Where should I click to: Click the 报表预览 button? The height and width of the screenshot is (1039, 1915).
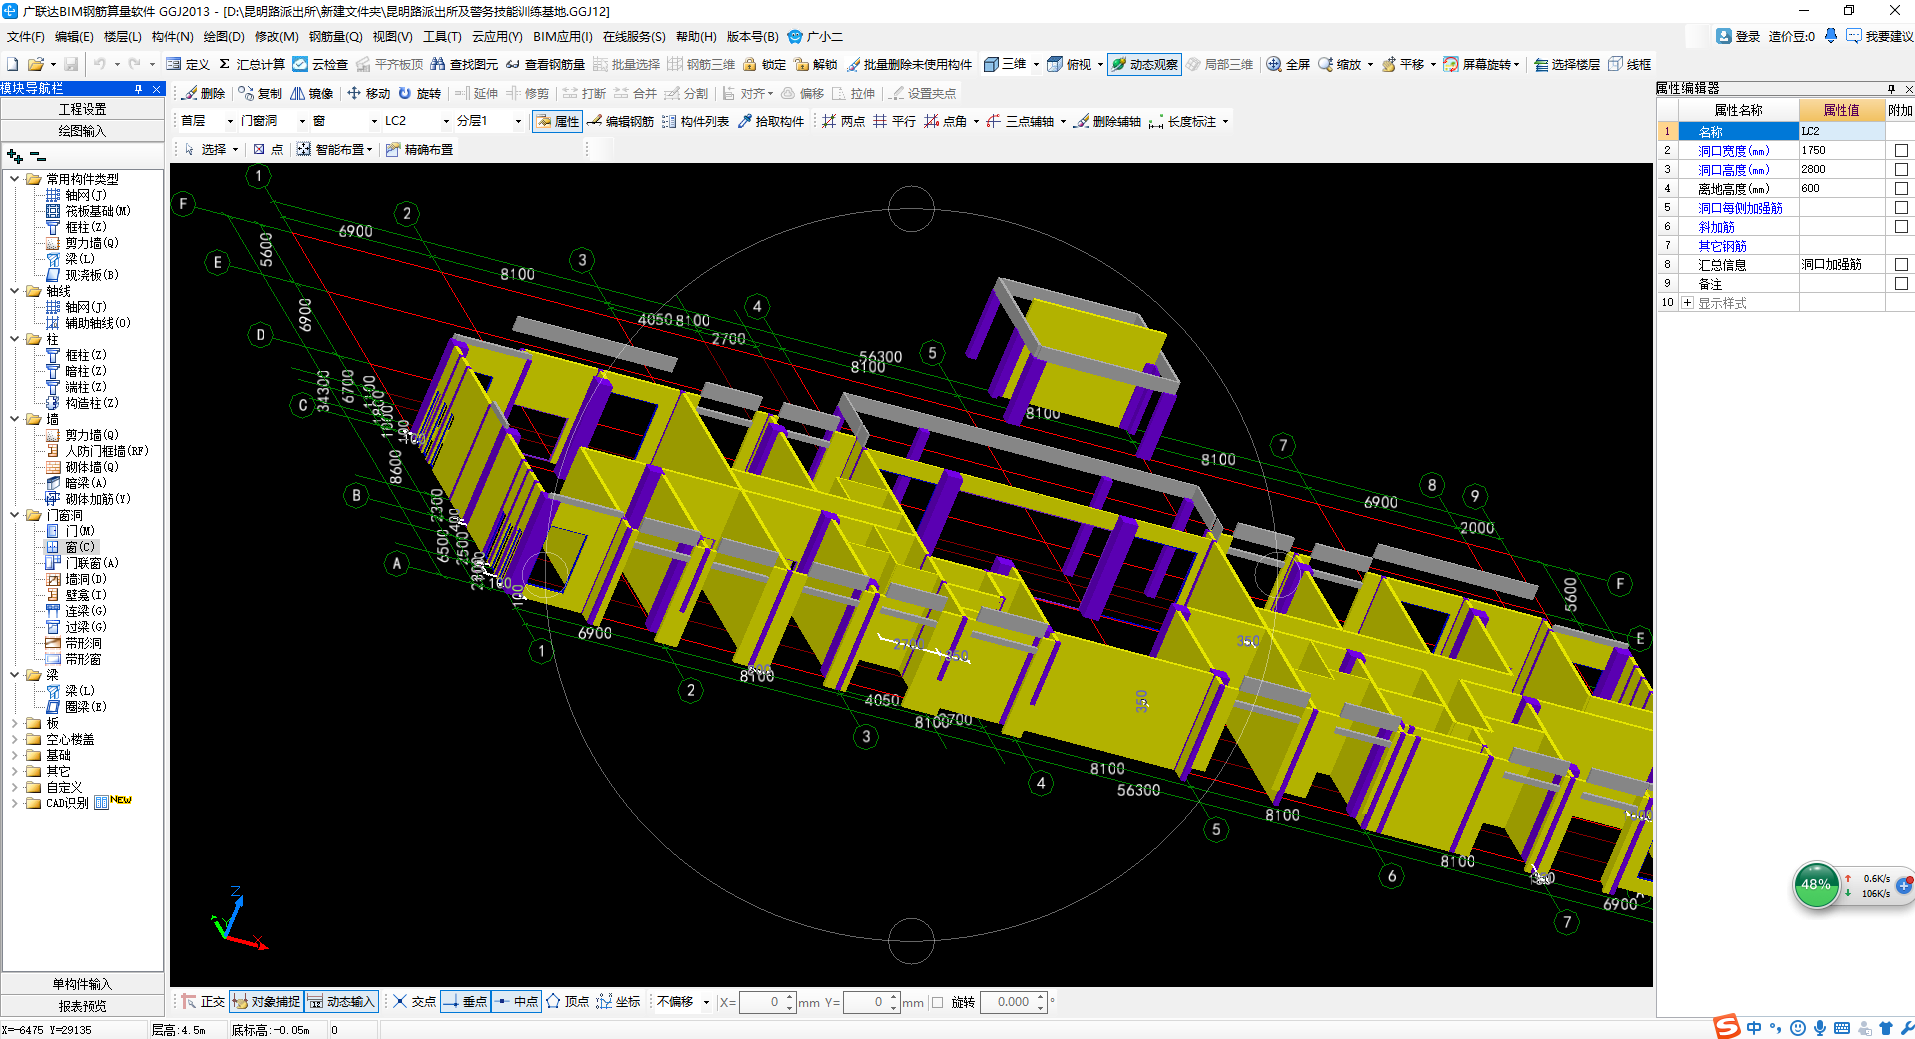(x=82, y=1006)
